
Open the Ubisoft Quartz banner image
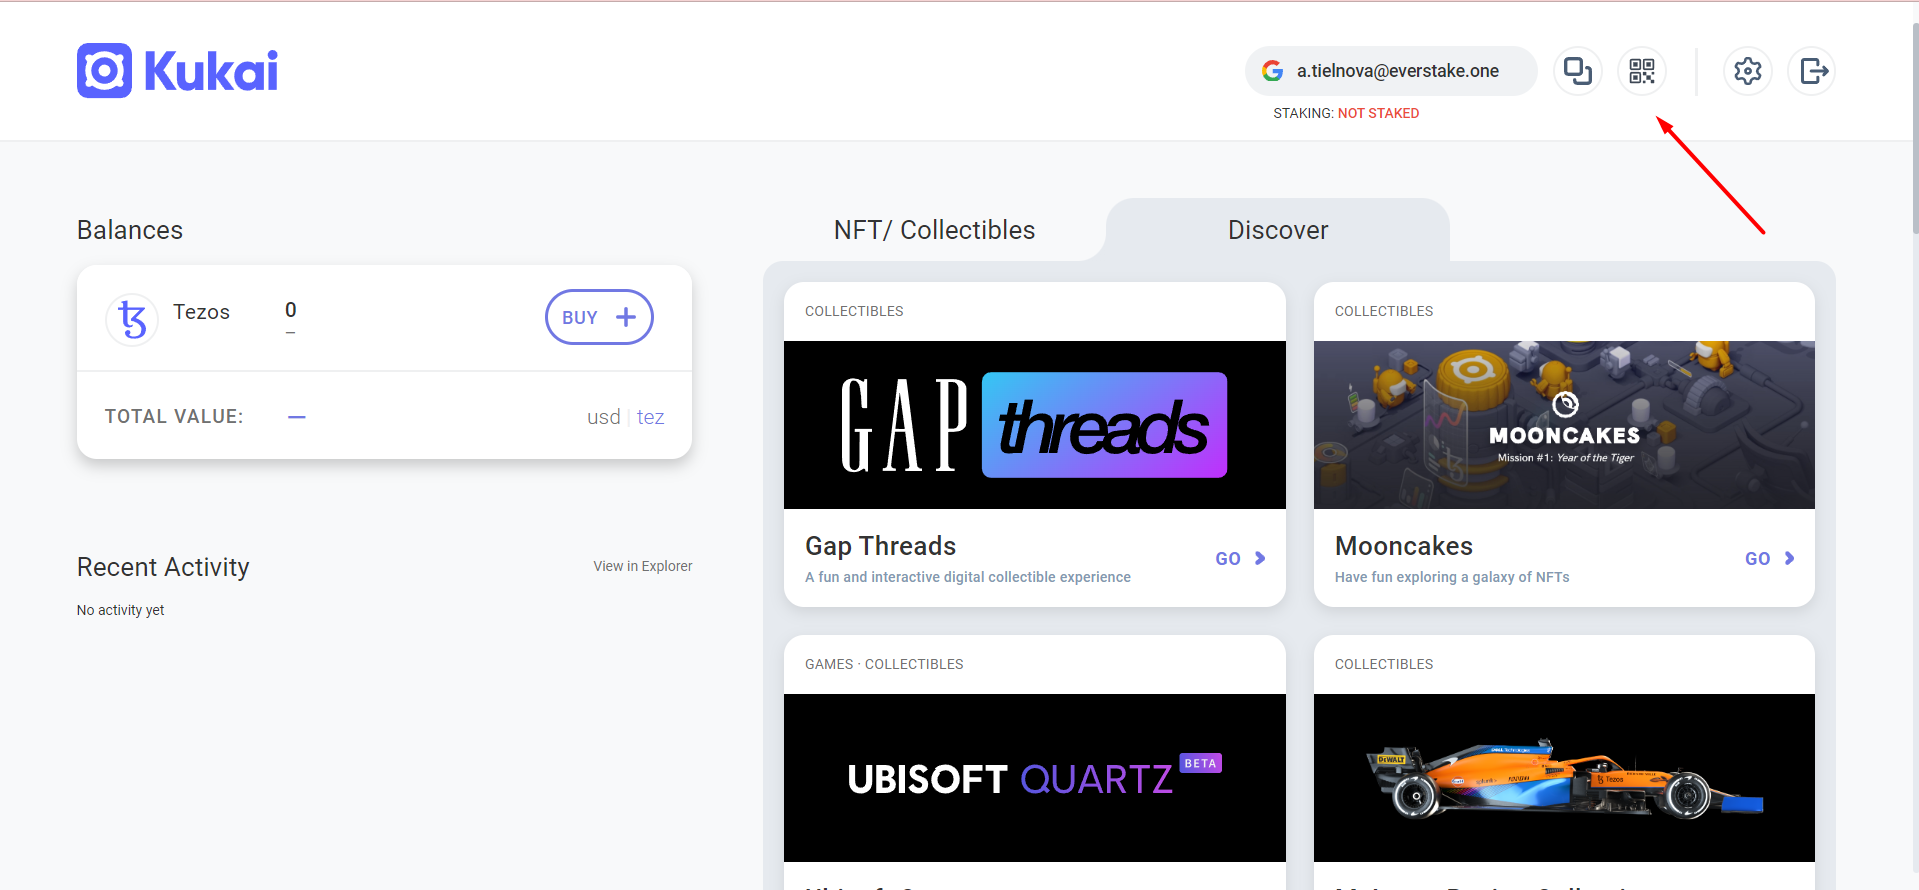click(x=1035, y=778)
